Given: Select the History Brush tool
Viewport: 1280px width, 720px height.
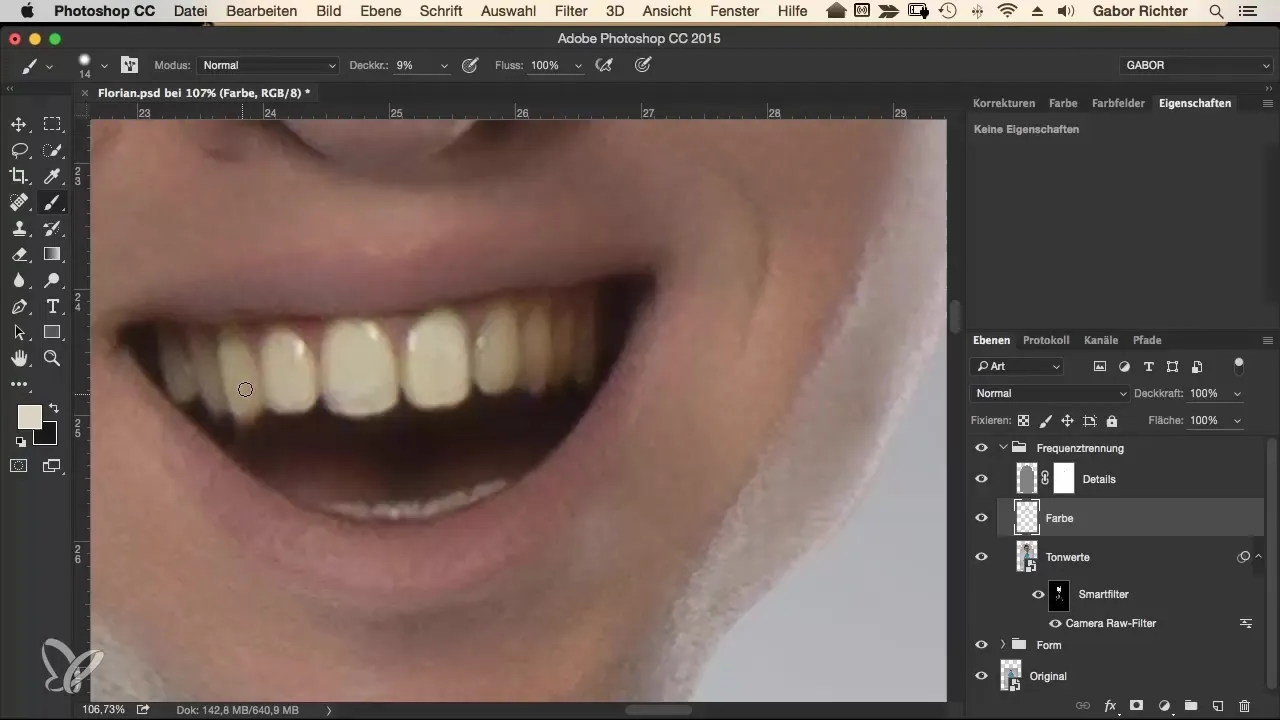Looking at the screenshot, I should [x=52, y=229].
